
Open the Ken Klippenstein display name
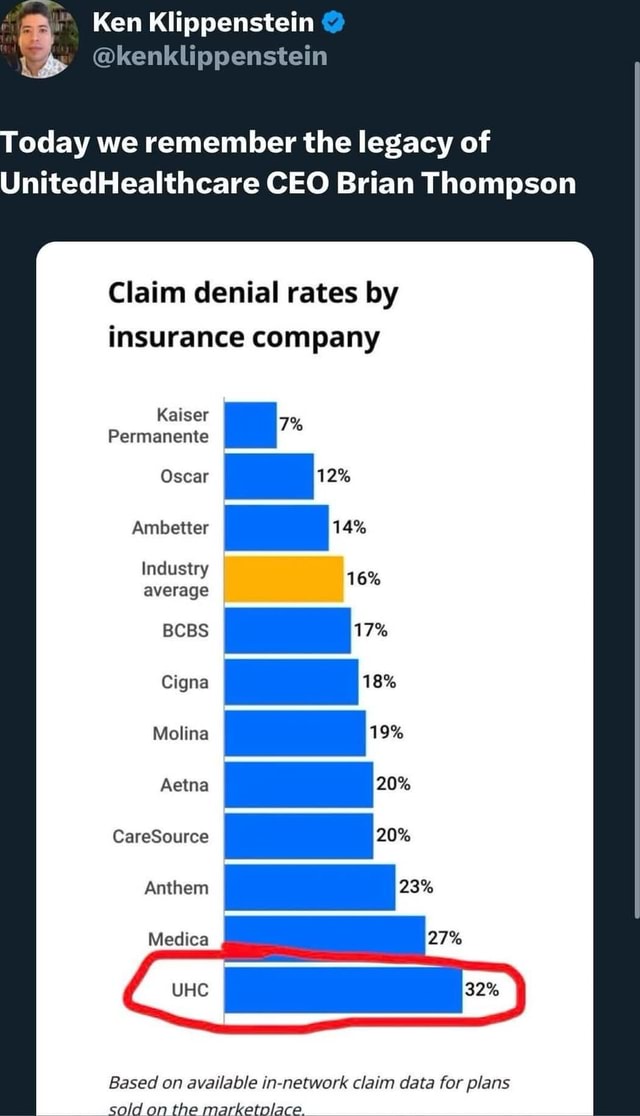(x=203, y=23)
